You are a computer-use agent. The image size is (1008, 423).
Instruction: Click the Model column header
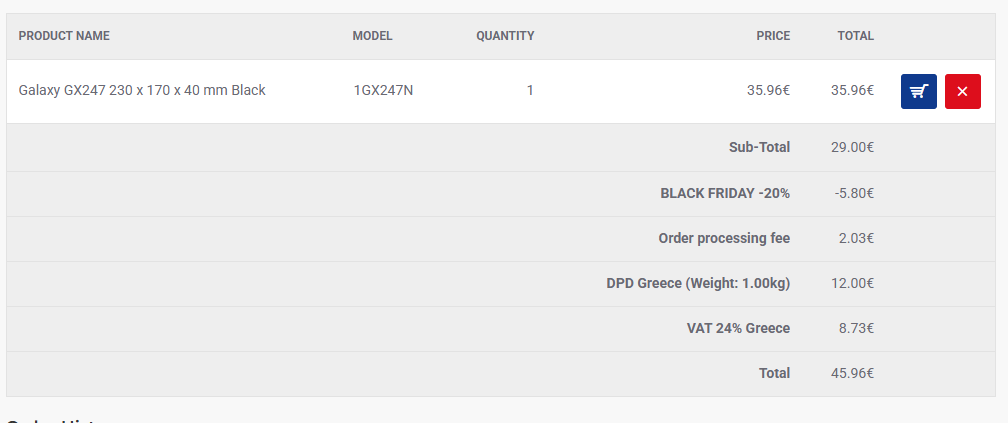point(372,36)
